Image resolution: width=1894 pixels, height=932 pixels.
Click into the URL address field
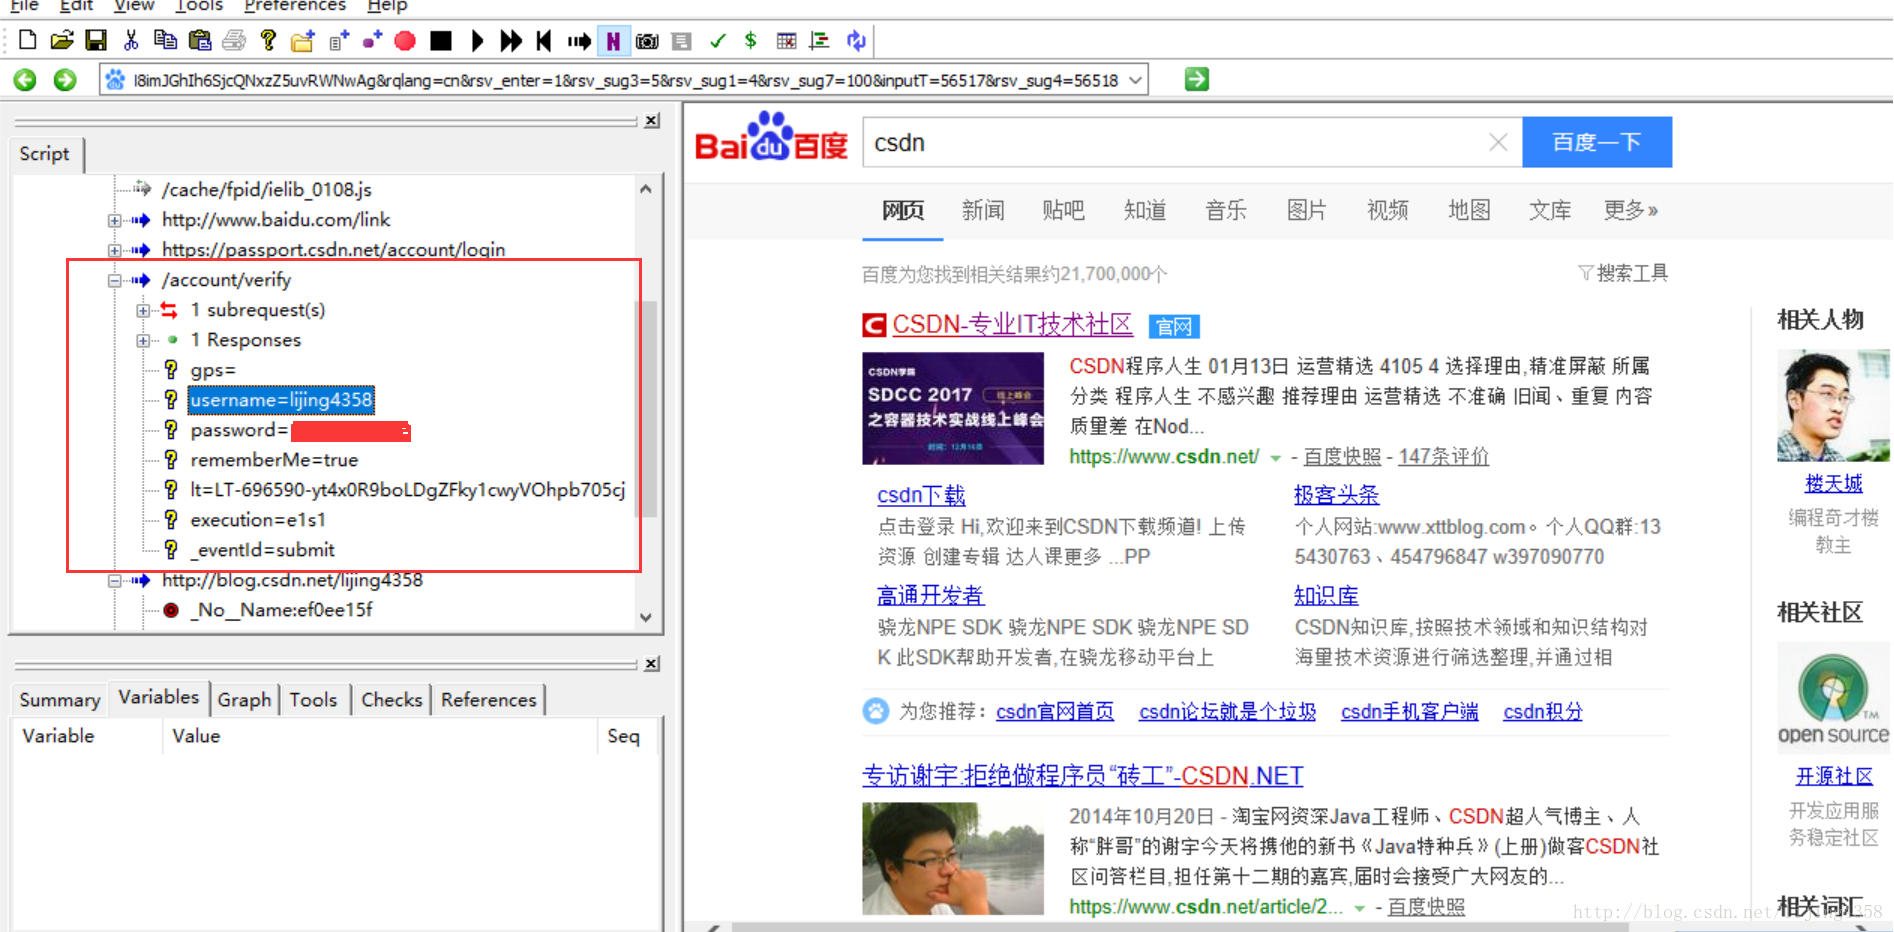624,80
